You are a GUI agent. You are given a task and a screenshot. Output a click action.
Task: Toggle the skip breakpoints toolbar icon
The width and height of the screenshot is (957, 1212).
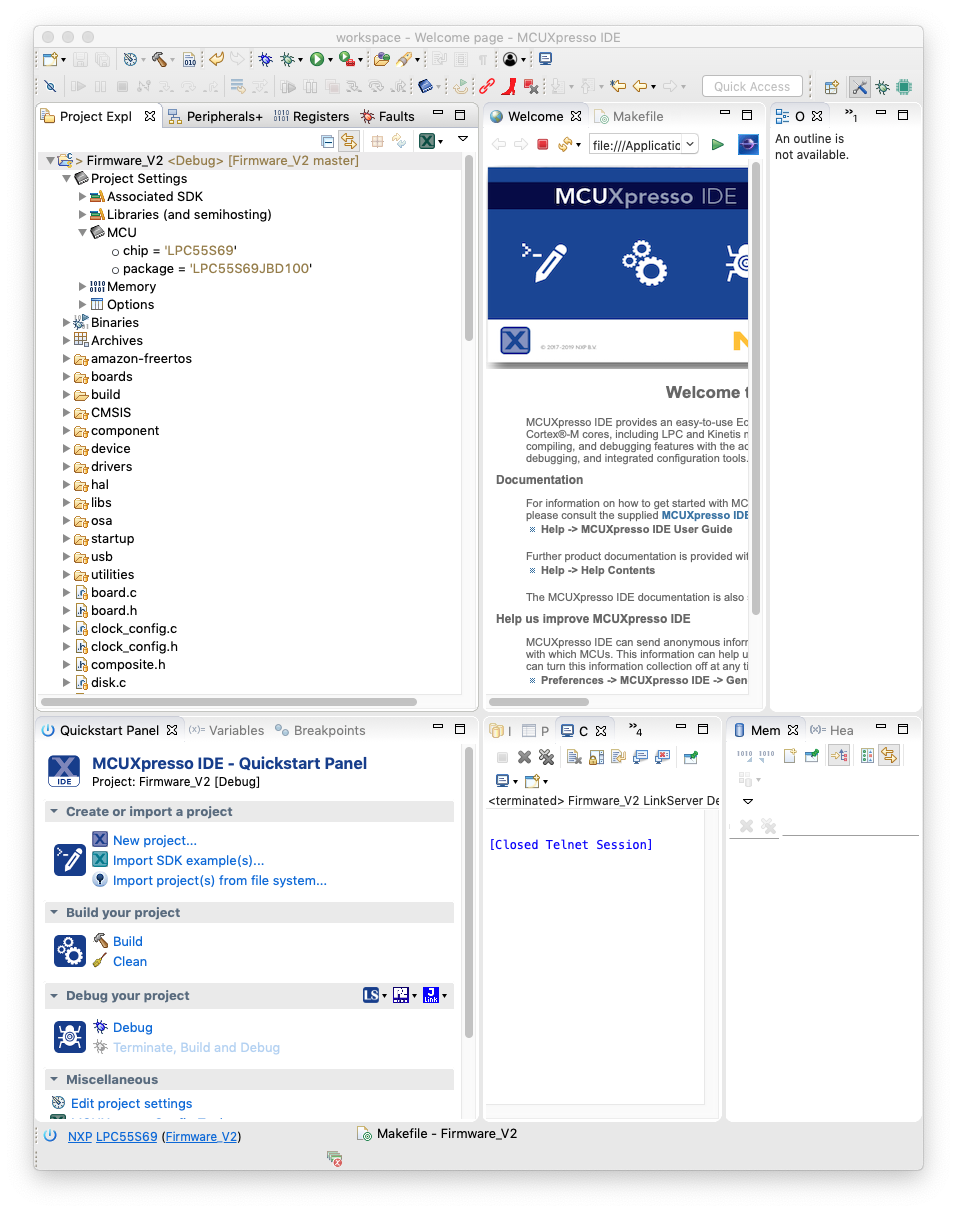click(49, 86)
